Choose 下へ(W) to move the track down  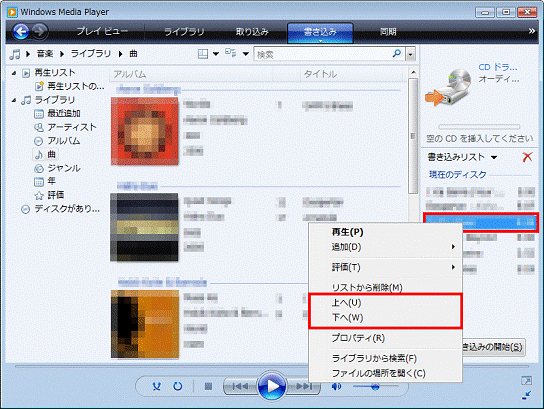click(385, 318)
